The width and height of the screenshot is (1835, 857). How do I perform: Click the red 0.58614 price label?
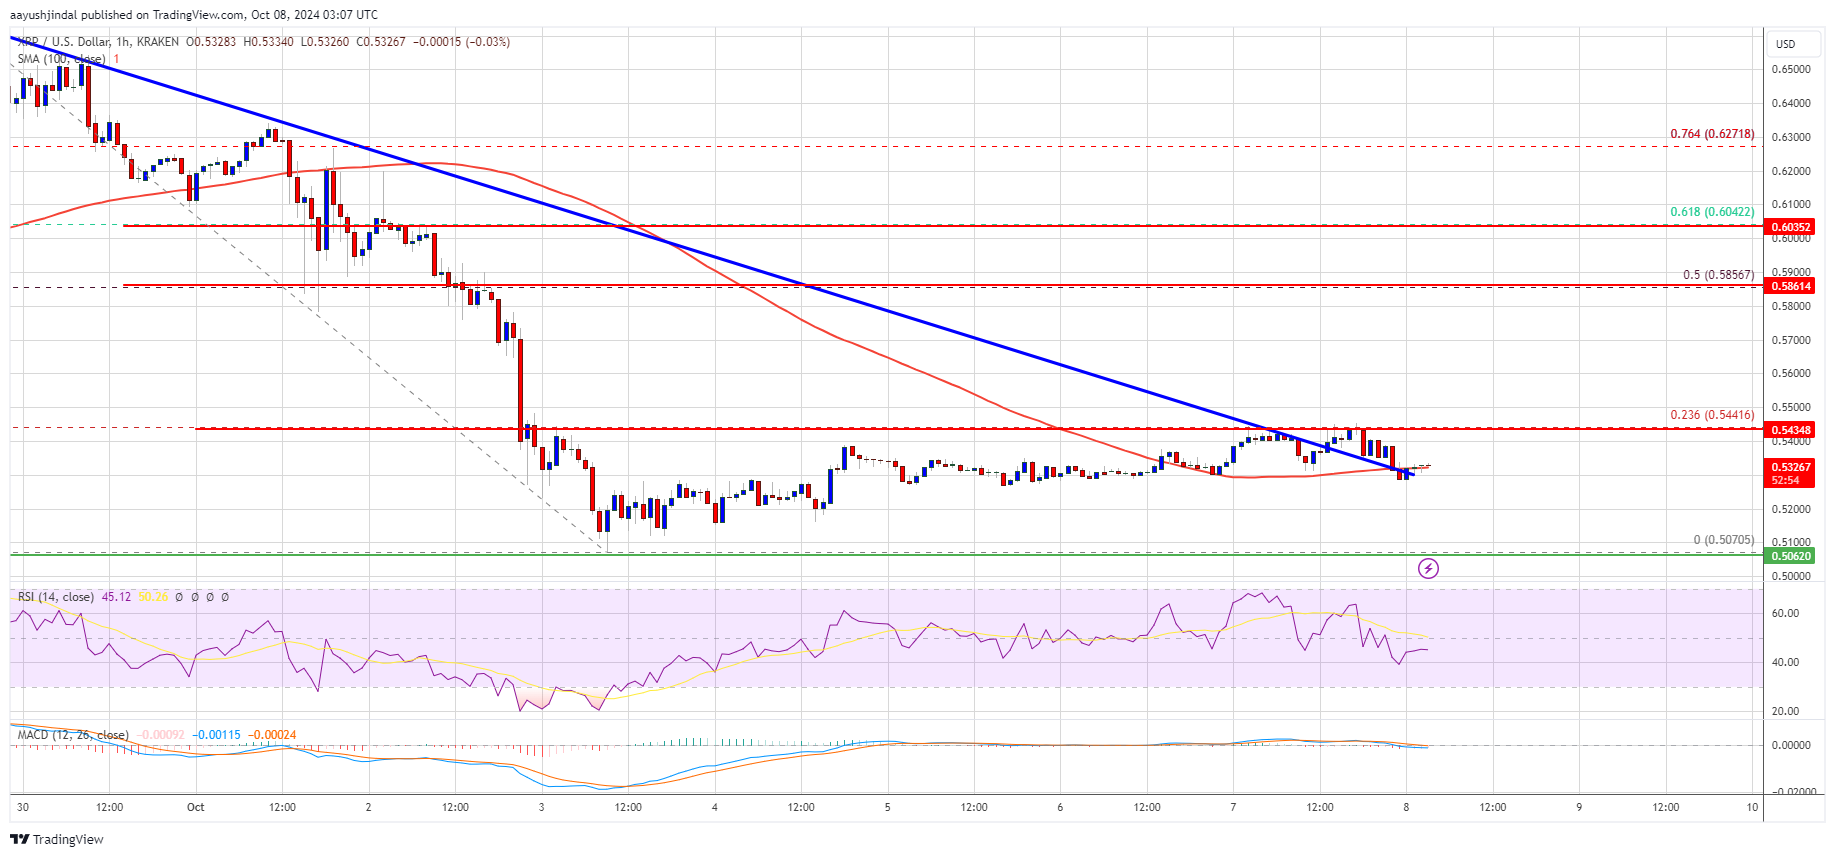(1790, 286)
